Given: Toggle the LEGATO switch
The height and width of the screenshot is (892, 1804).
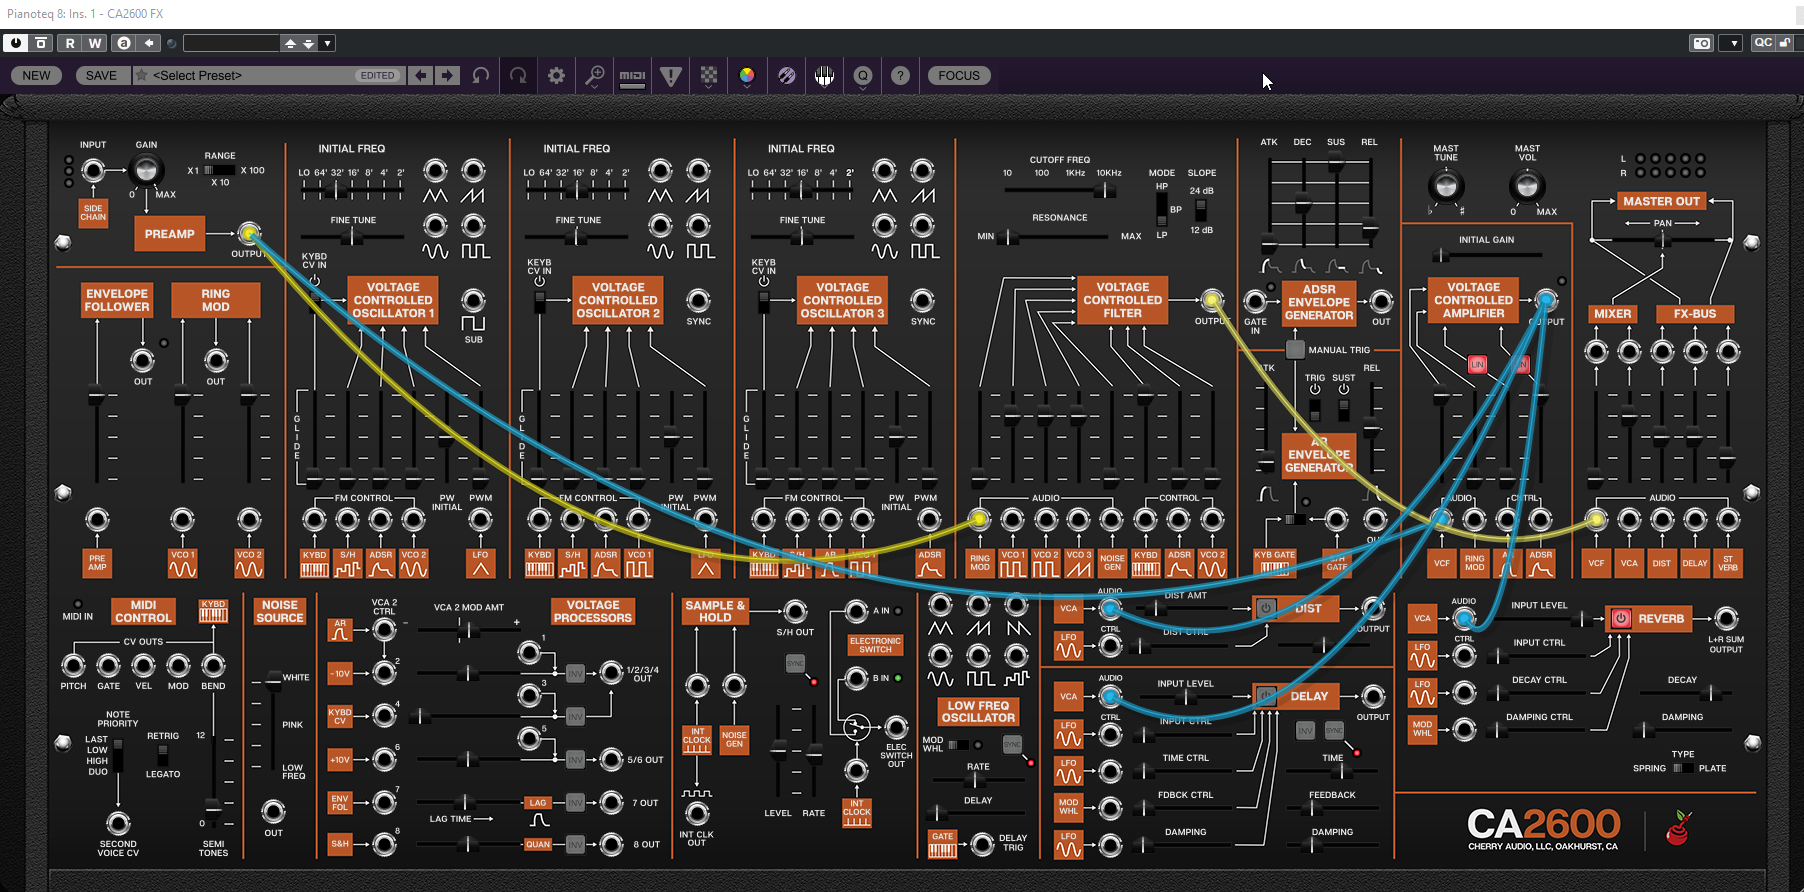Looking at the screenshot, I should click(163, 755).
